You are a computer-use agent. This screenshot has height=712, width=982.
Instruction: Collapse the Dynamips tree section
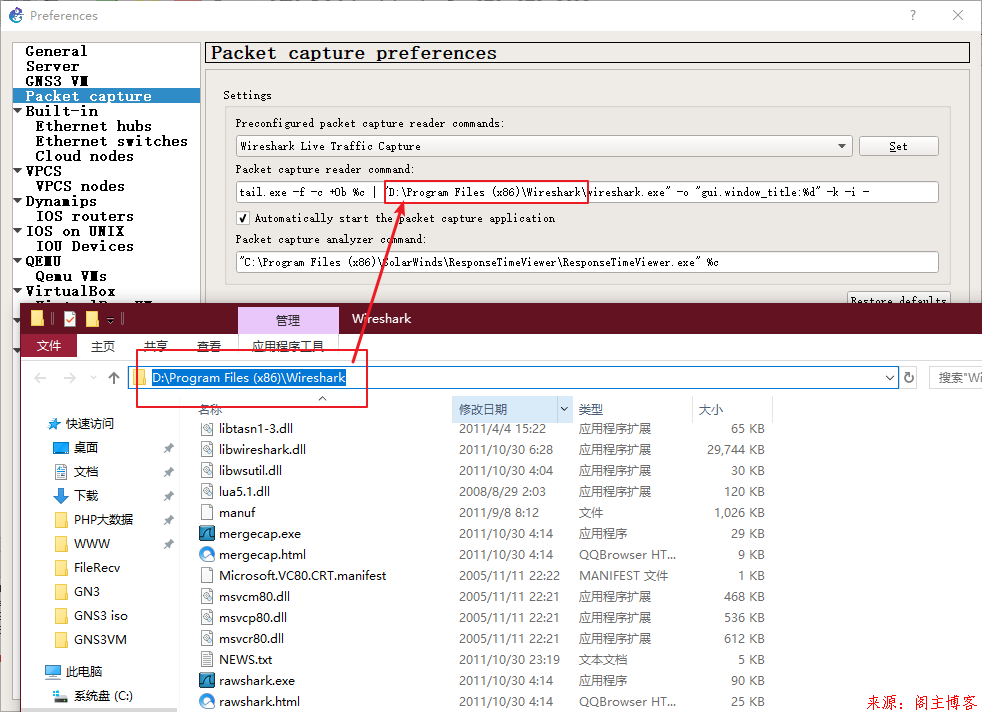pyautogui.click(x=18, y=200)
